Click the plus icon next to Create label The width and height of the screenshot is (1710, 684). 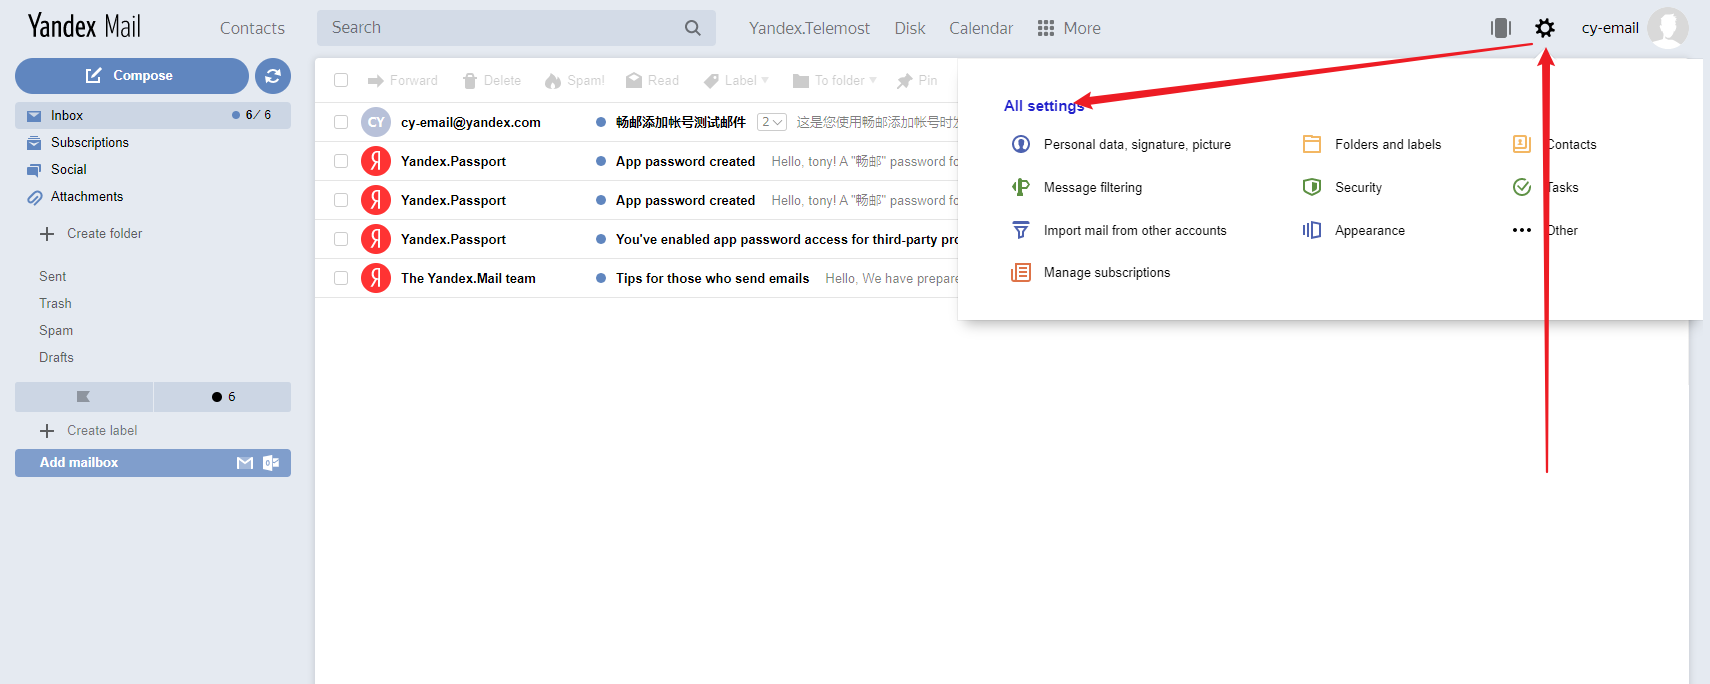(x=47, y=431)
